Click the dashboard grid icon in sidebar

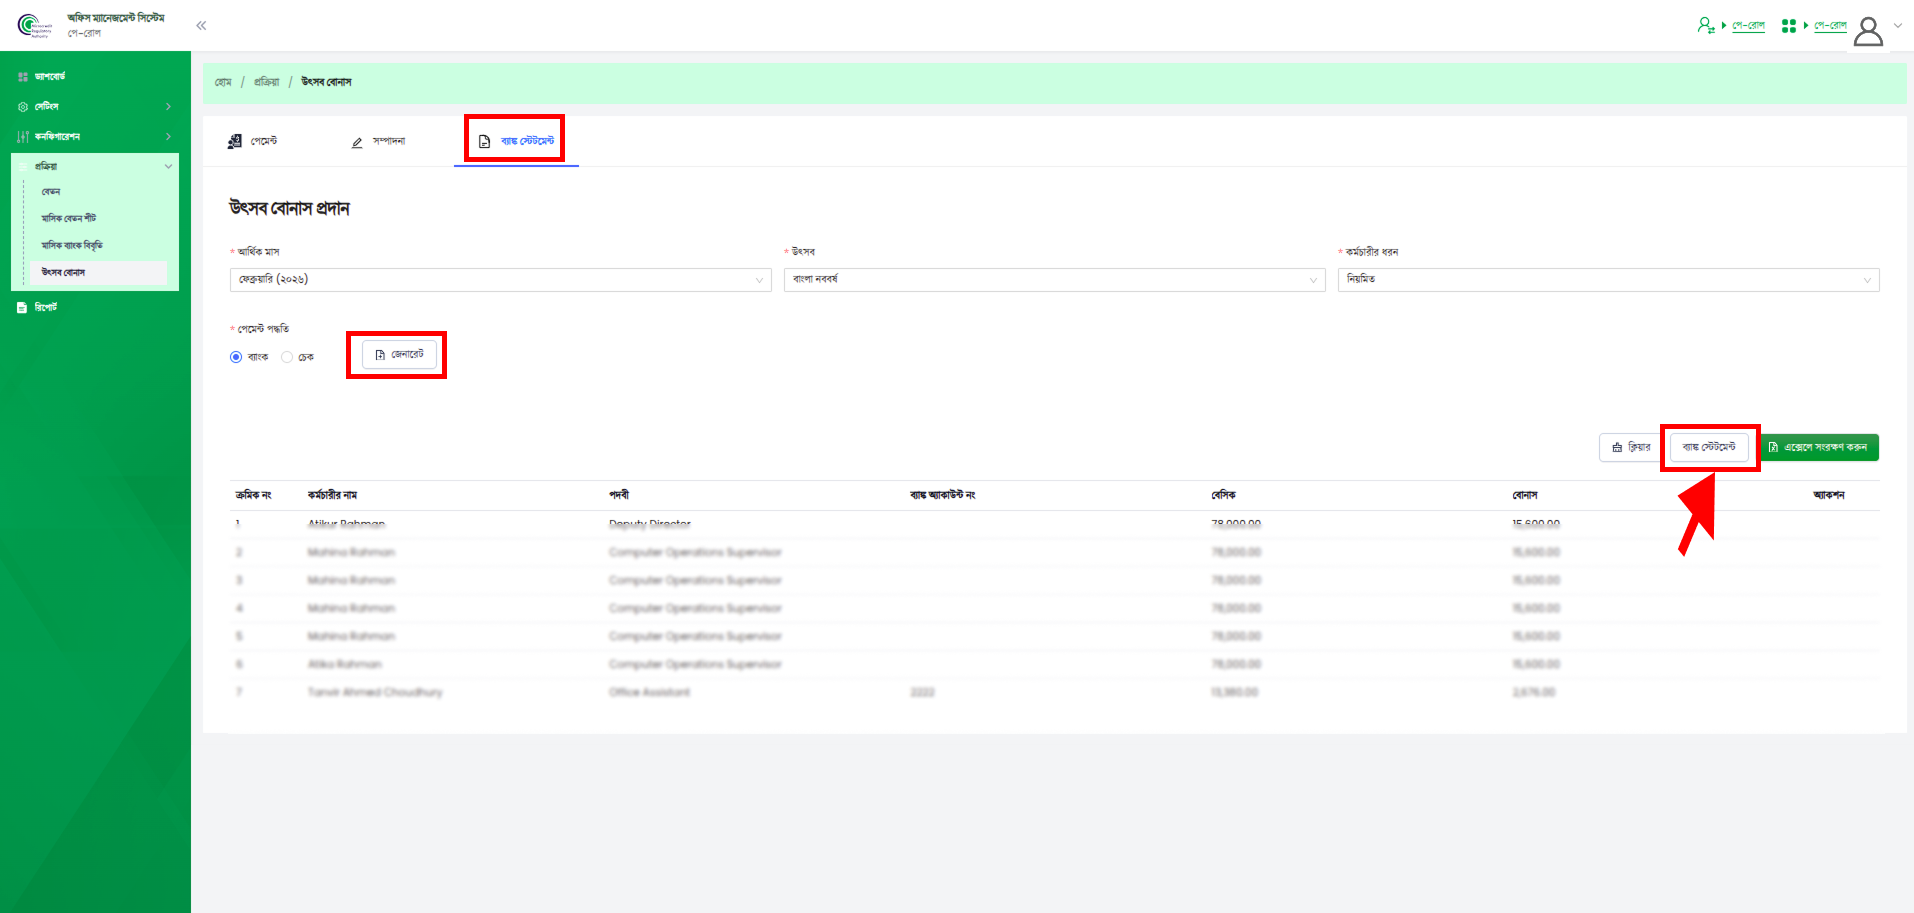[23, 77]
